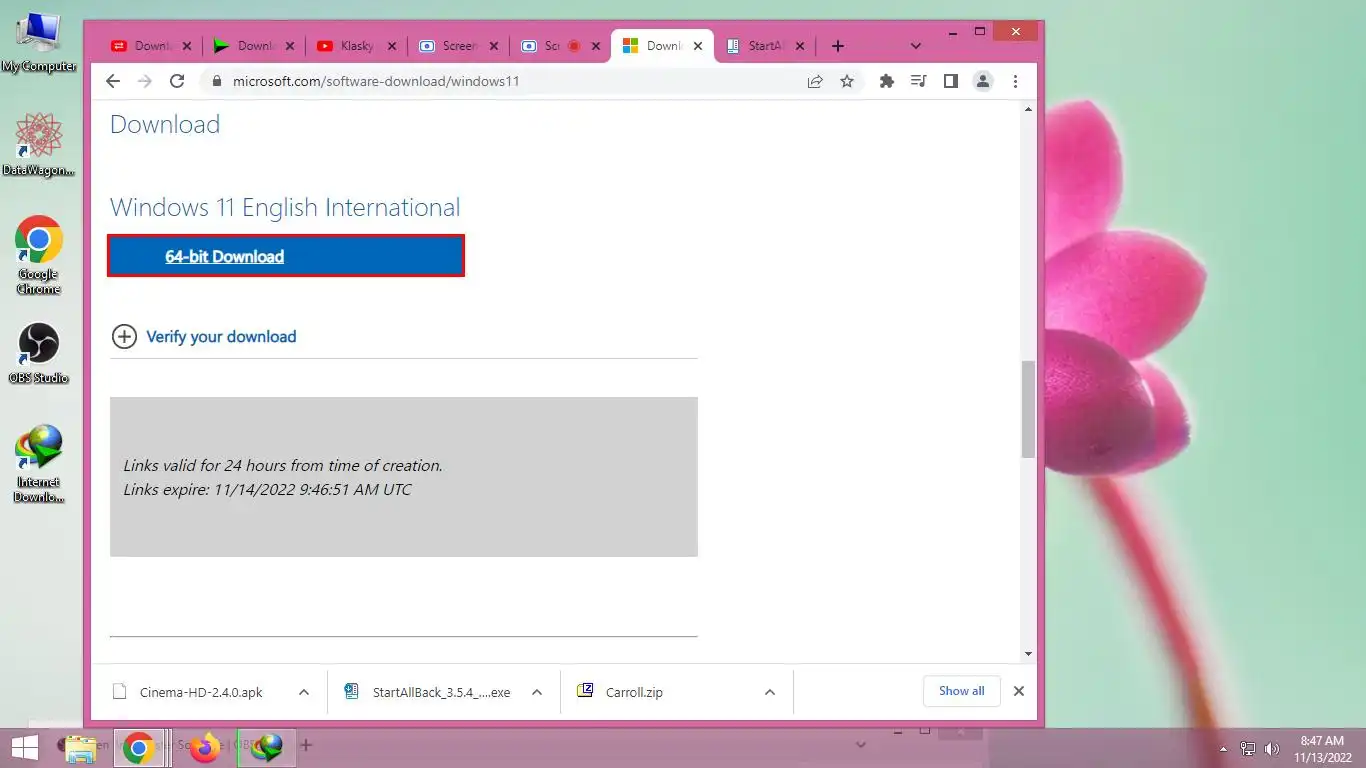Go back with the browser back arrow
Screen dimensions: 1366x768
point(113,81)
